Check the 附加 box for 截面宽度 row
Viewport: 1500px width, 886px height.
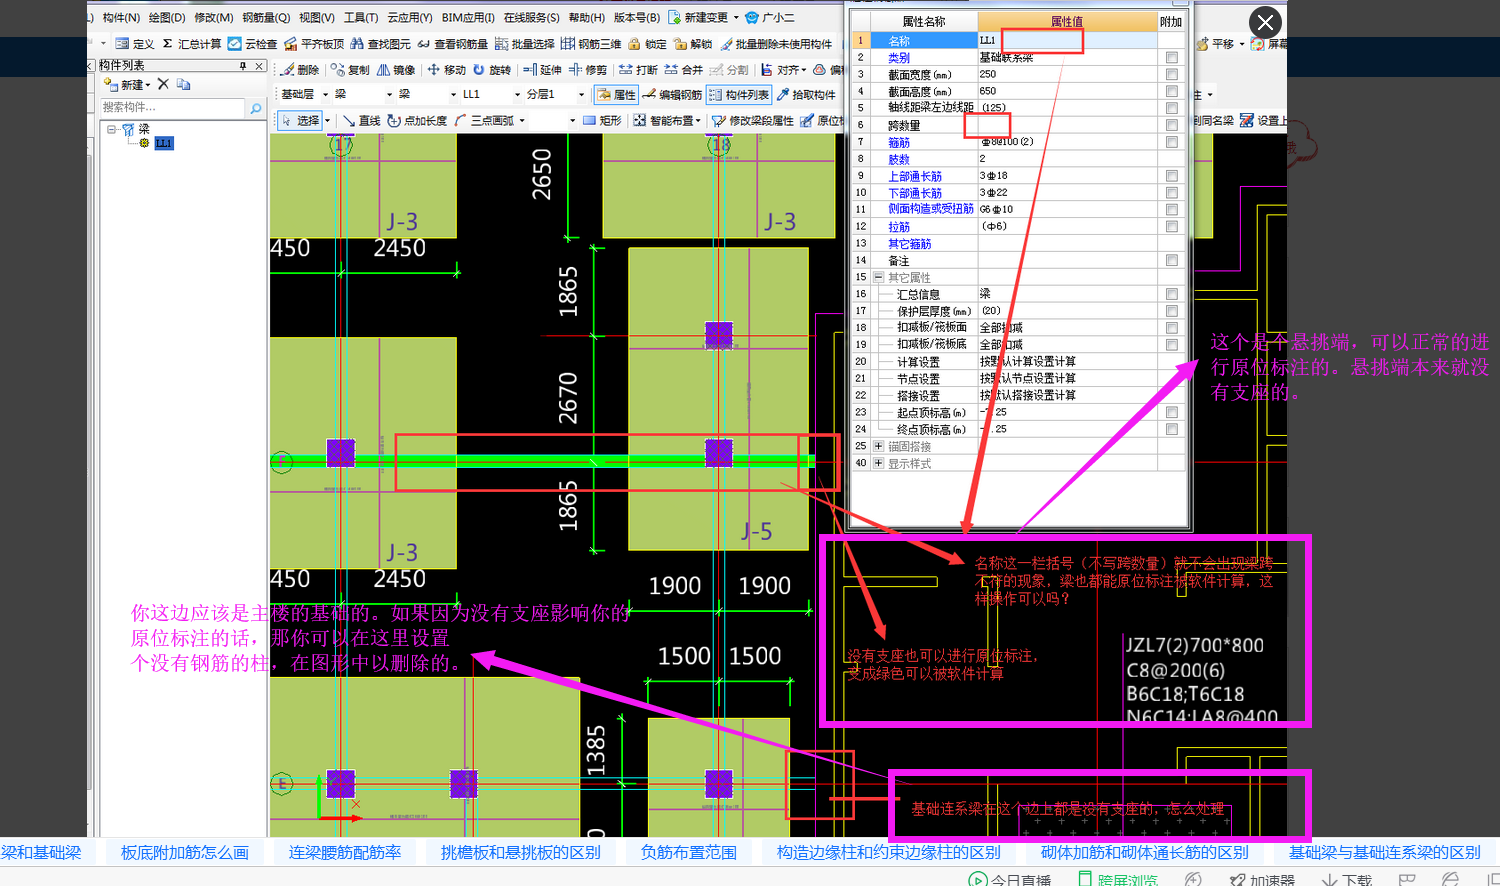[1172, 74]
